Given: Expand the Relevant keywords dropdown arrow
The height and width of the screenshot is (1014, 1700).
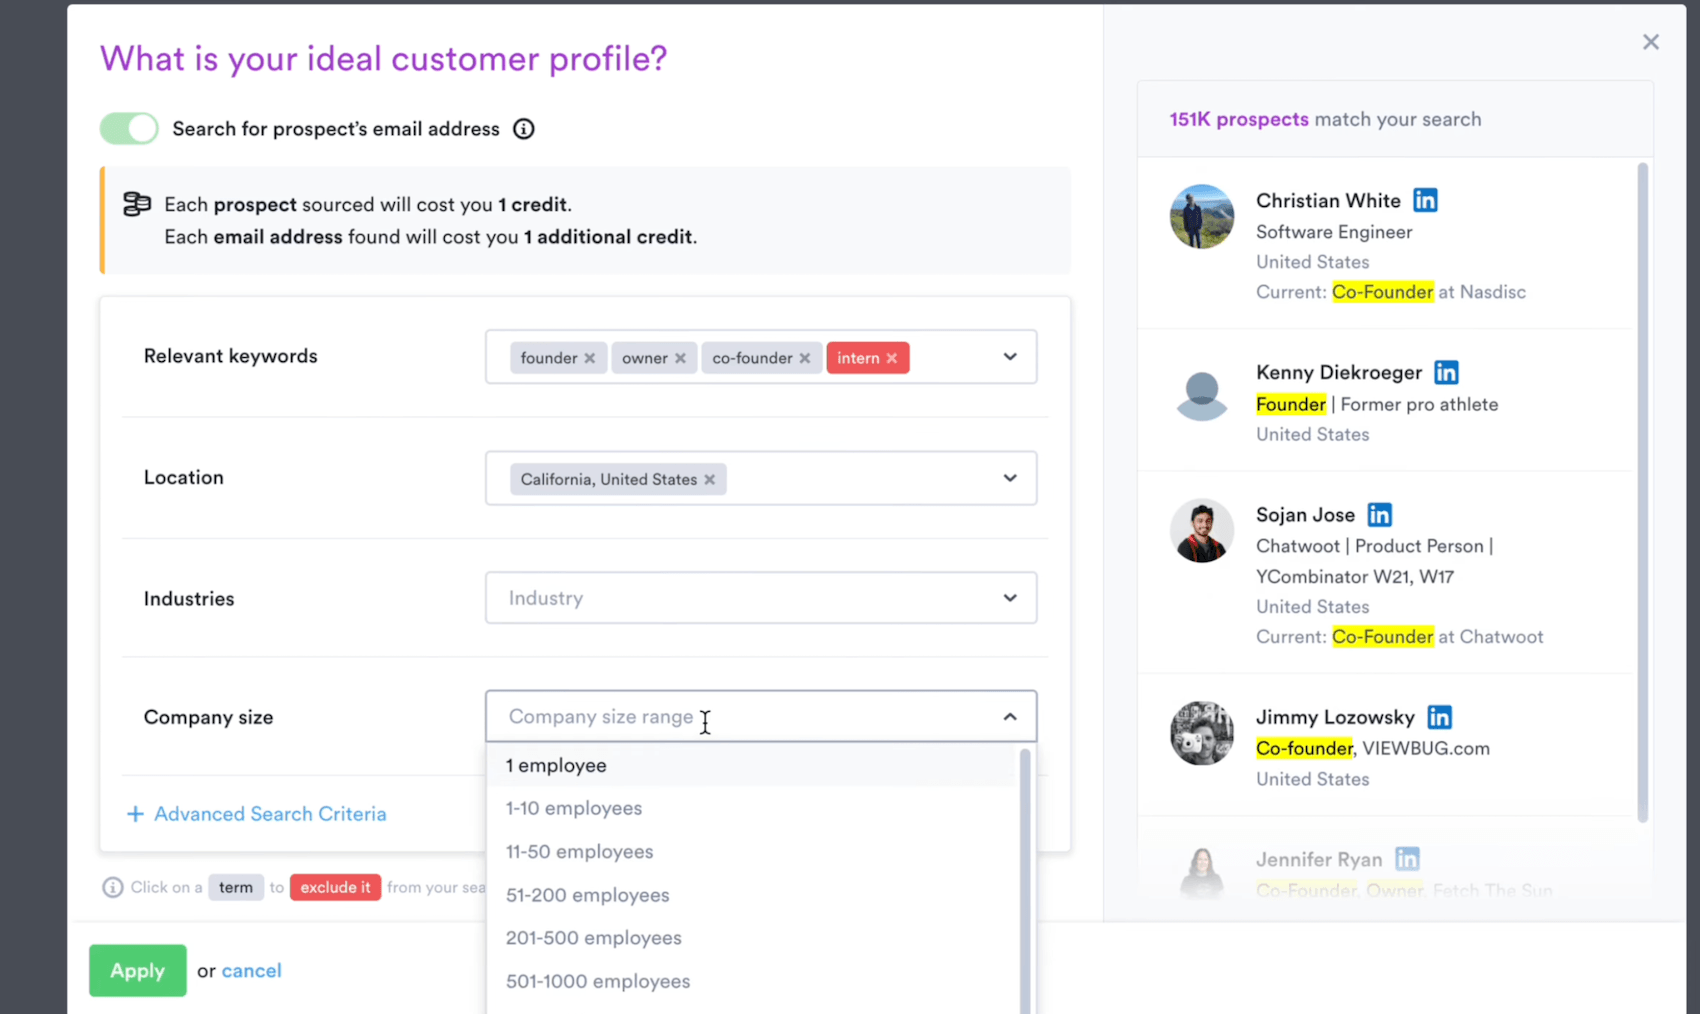Looking at the screenshot, I should click(1010, 357).
